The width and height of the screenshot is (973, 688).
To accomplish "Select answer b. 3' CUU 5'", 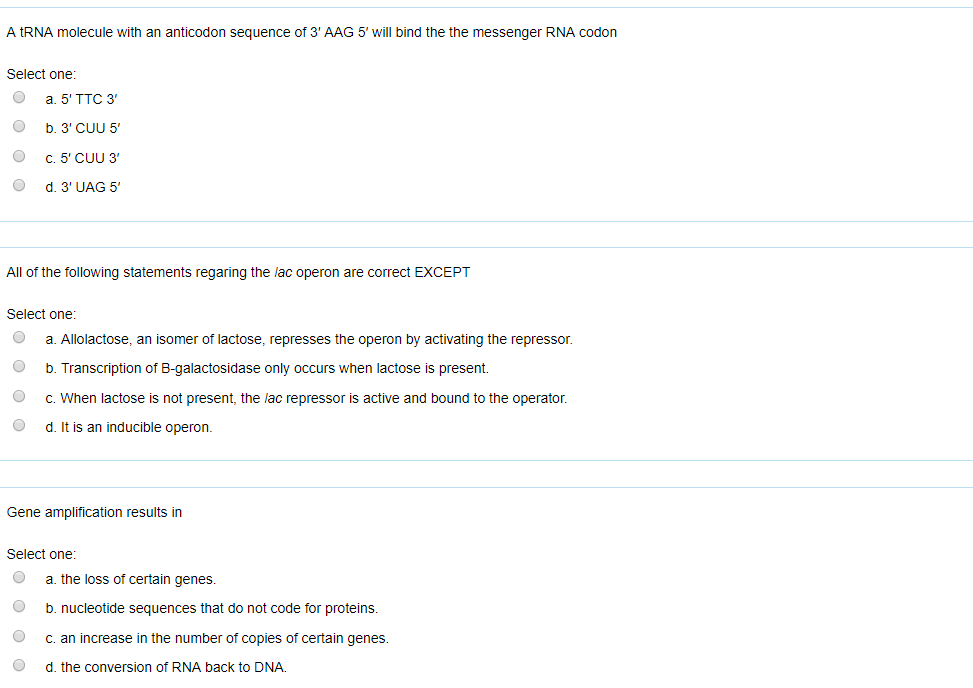I will coord(18,125).
